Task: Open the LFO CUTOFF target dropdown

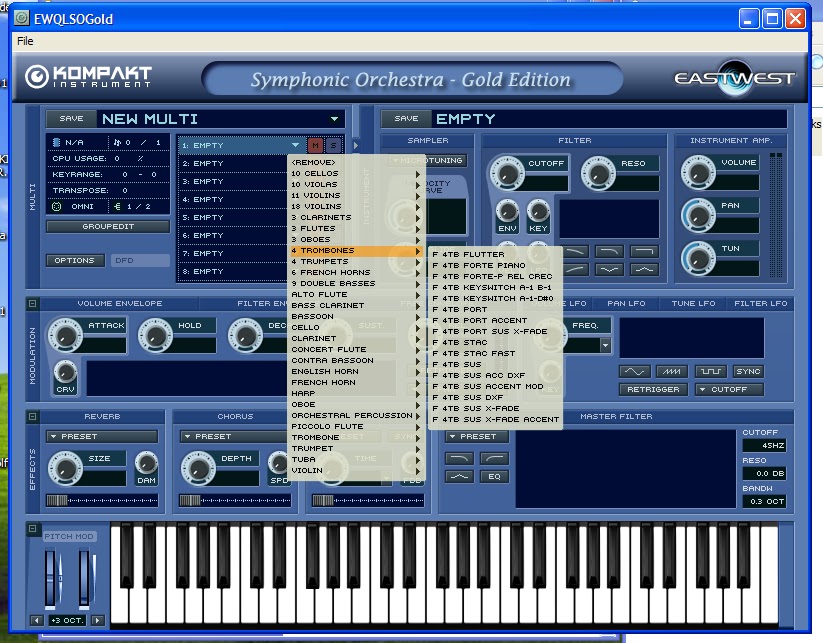Action: tap(729, 389)
